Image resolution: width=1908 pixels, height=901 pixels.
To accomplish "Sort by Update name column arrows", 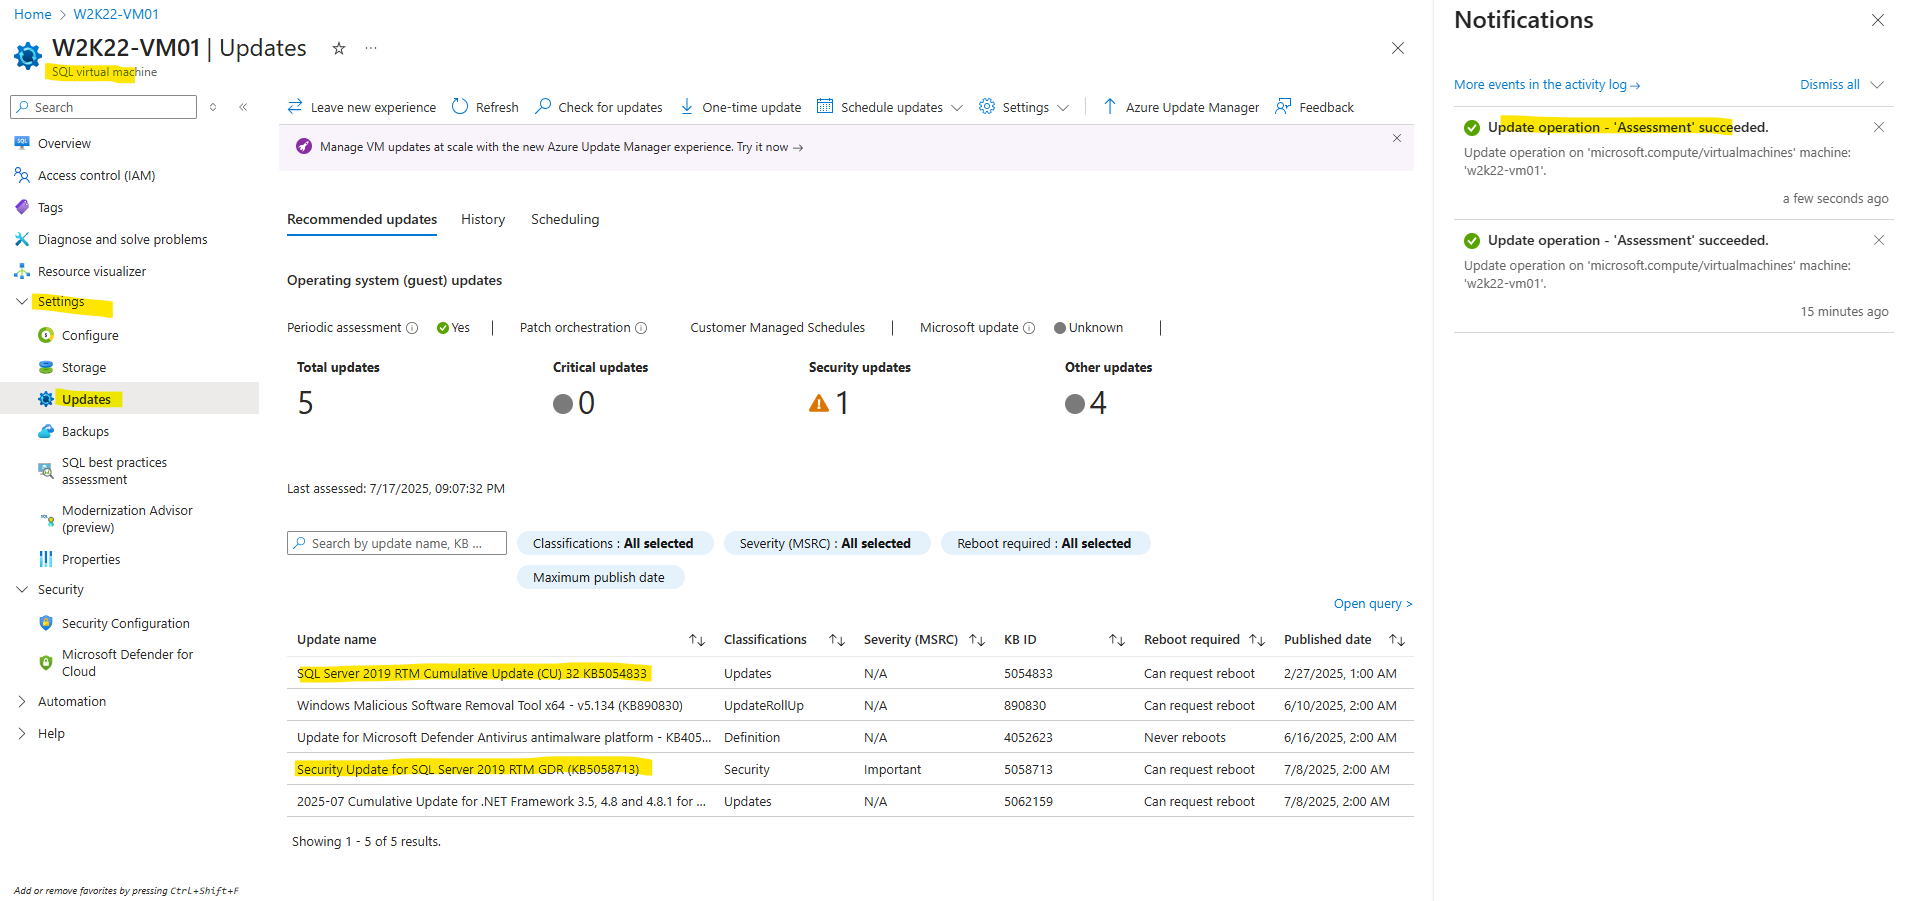I will pyautogui.click(x=697, y=640).
